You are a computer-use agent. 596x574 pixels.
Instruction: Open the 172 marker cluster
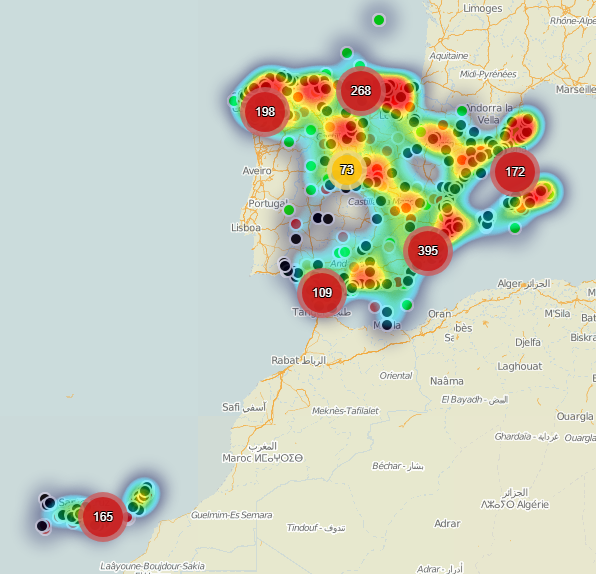515,172
